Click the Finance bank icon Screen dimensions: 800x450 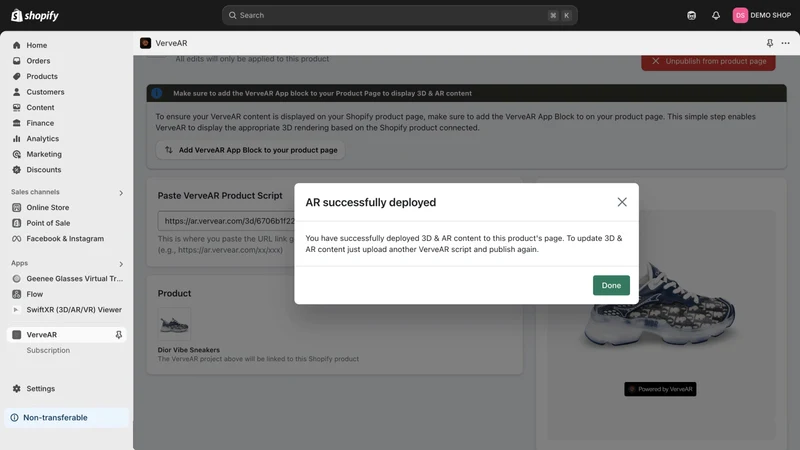(x=17, y=123)
